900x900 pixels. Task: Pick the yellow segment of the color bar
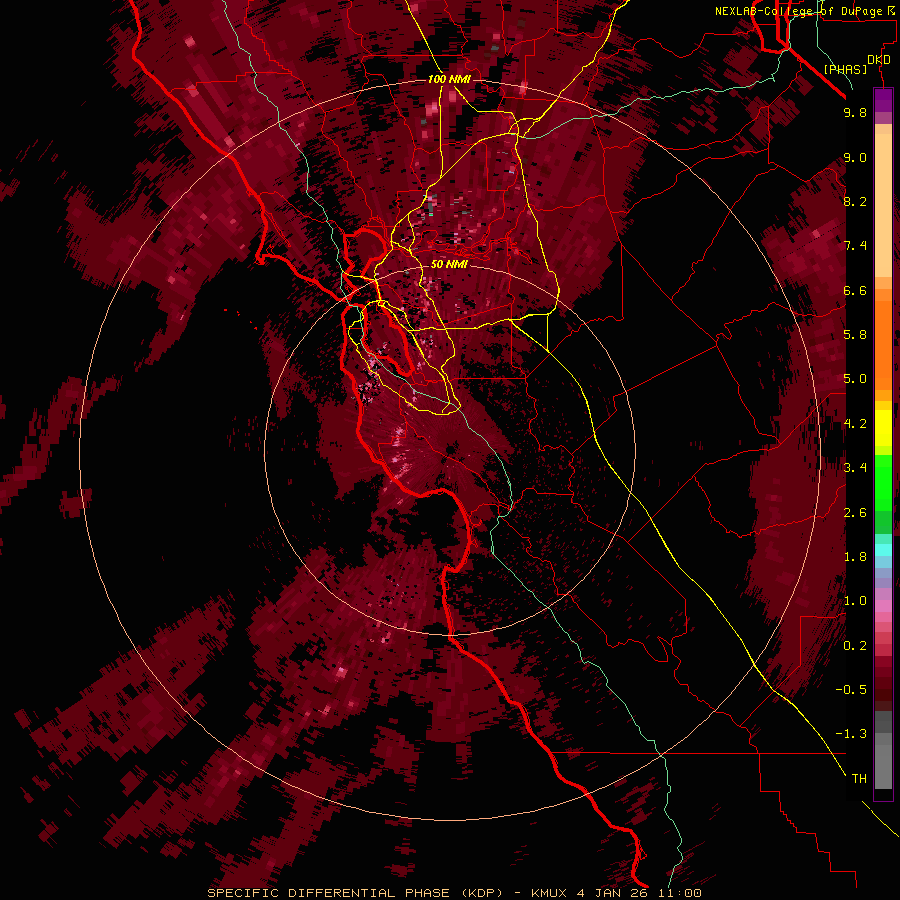[x=883, y=428]
